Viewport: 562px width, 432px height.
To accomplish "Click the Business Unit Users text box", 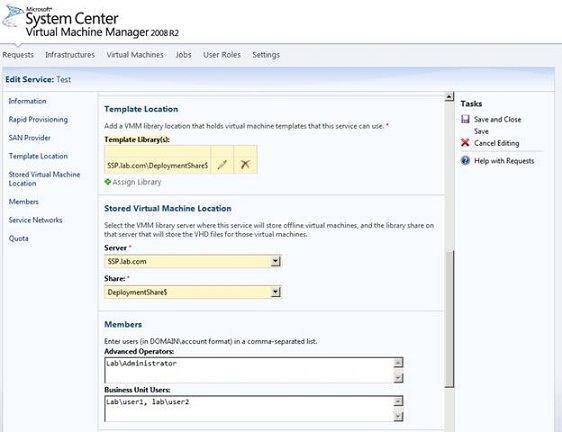I will [x=249, y=409].
